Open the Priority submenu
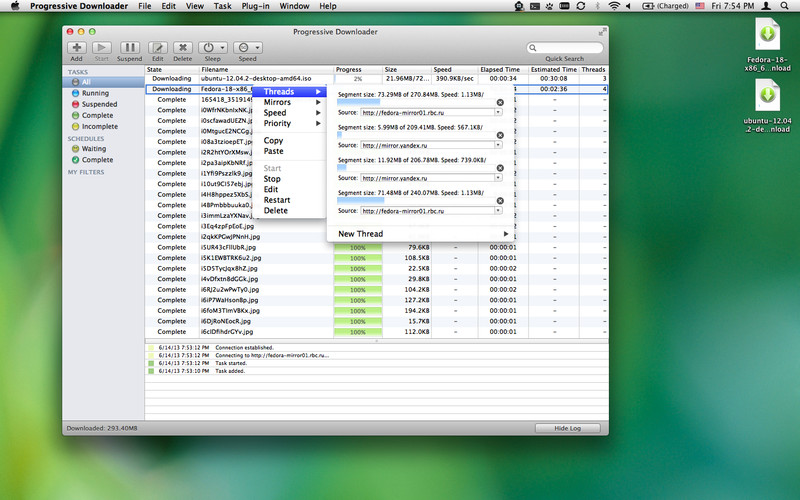 289,123
